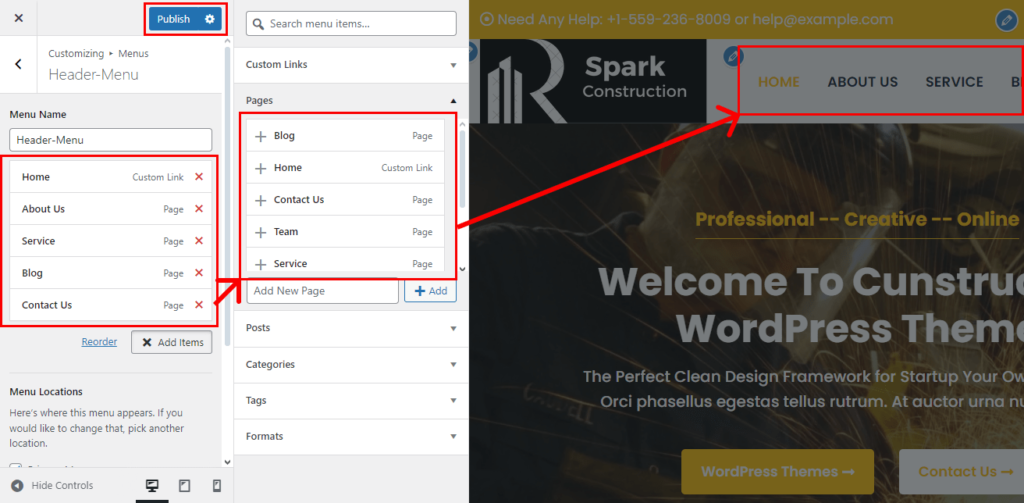
Task: Click edit pencil shortcut beside navigation menu
Action: click(x=734, y=55)
